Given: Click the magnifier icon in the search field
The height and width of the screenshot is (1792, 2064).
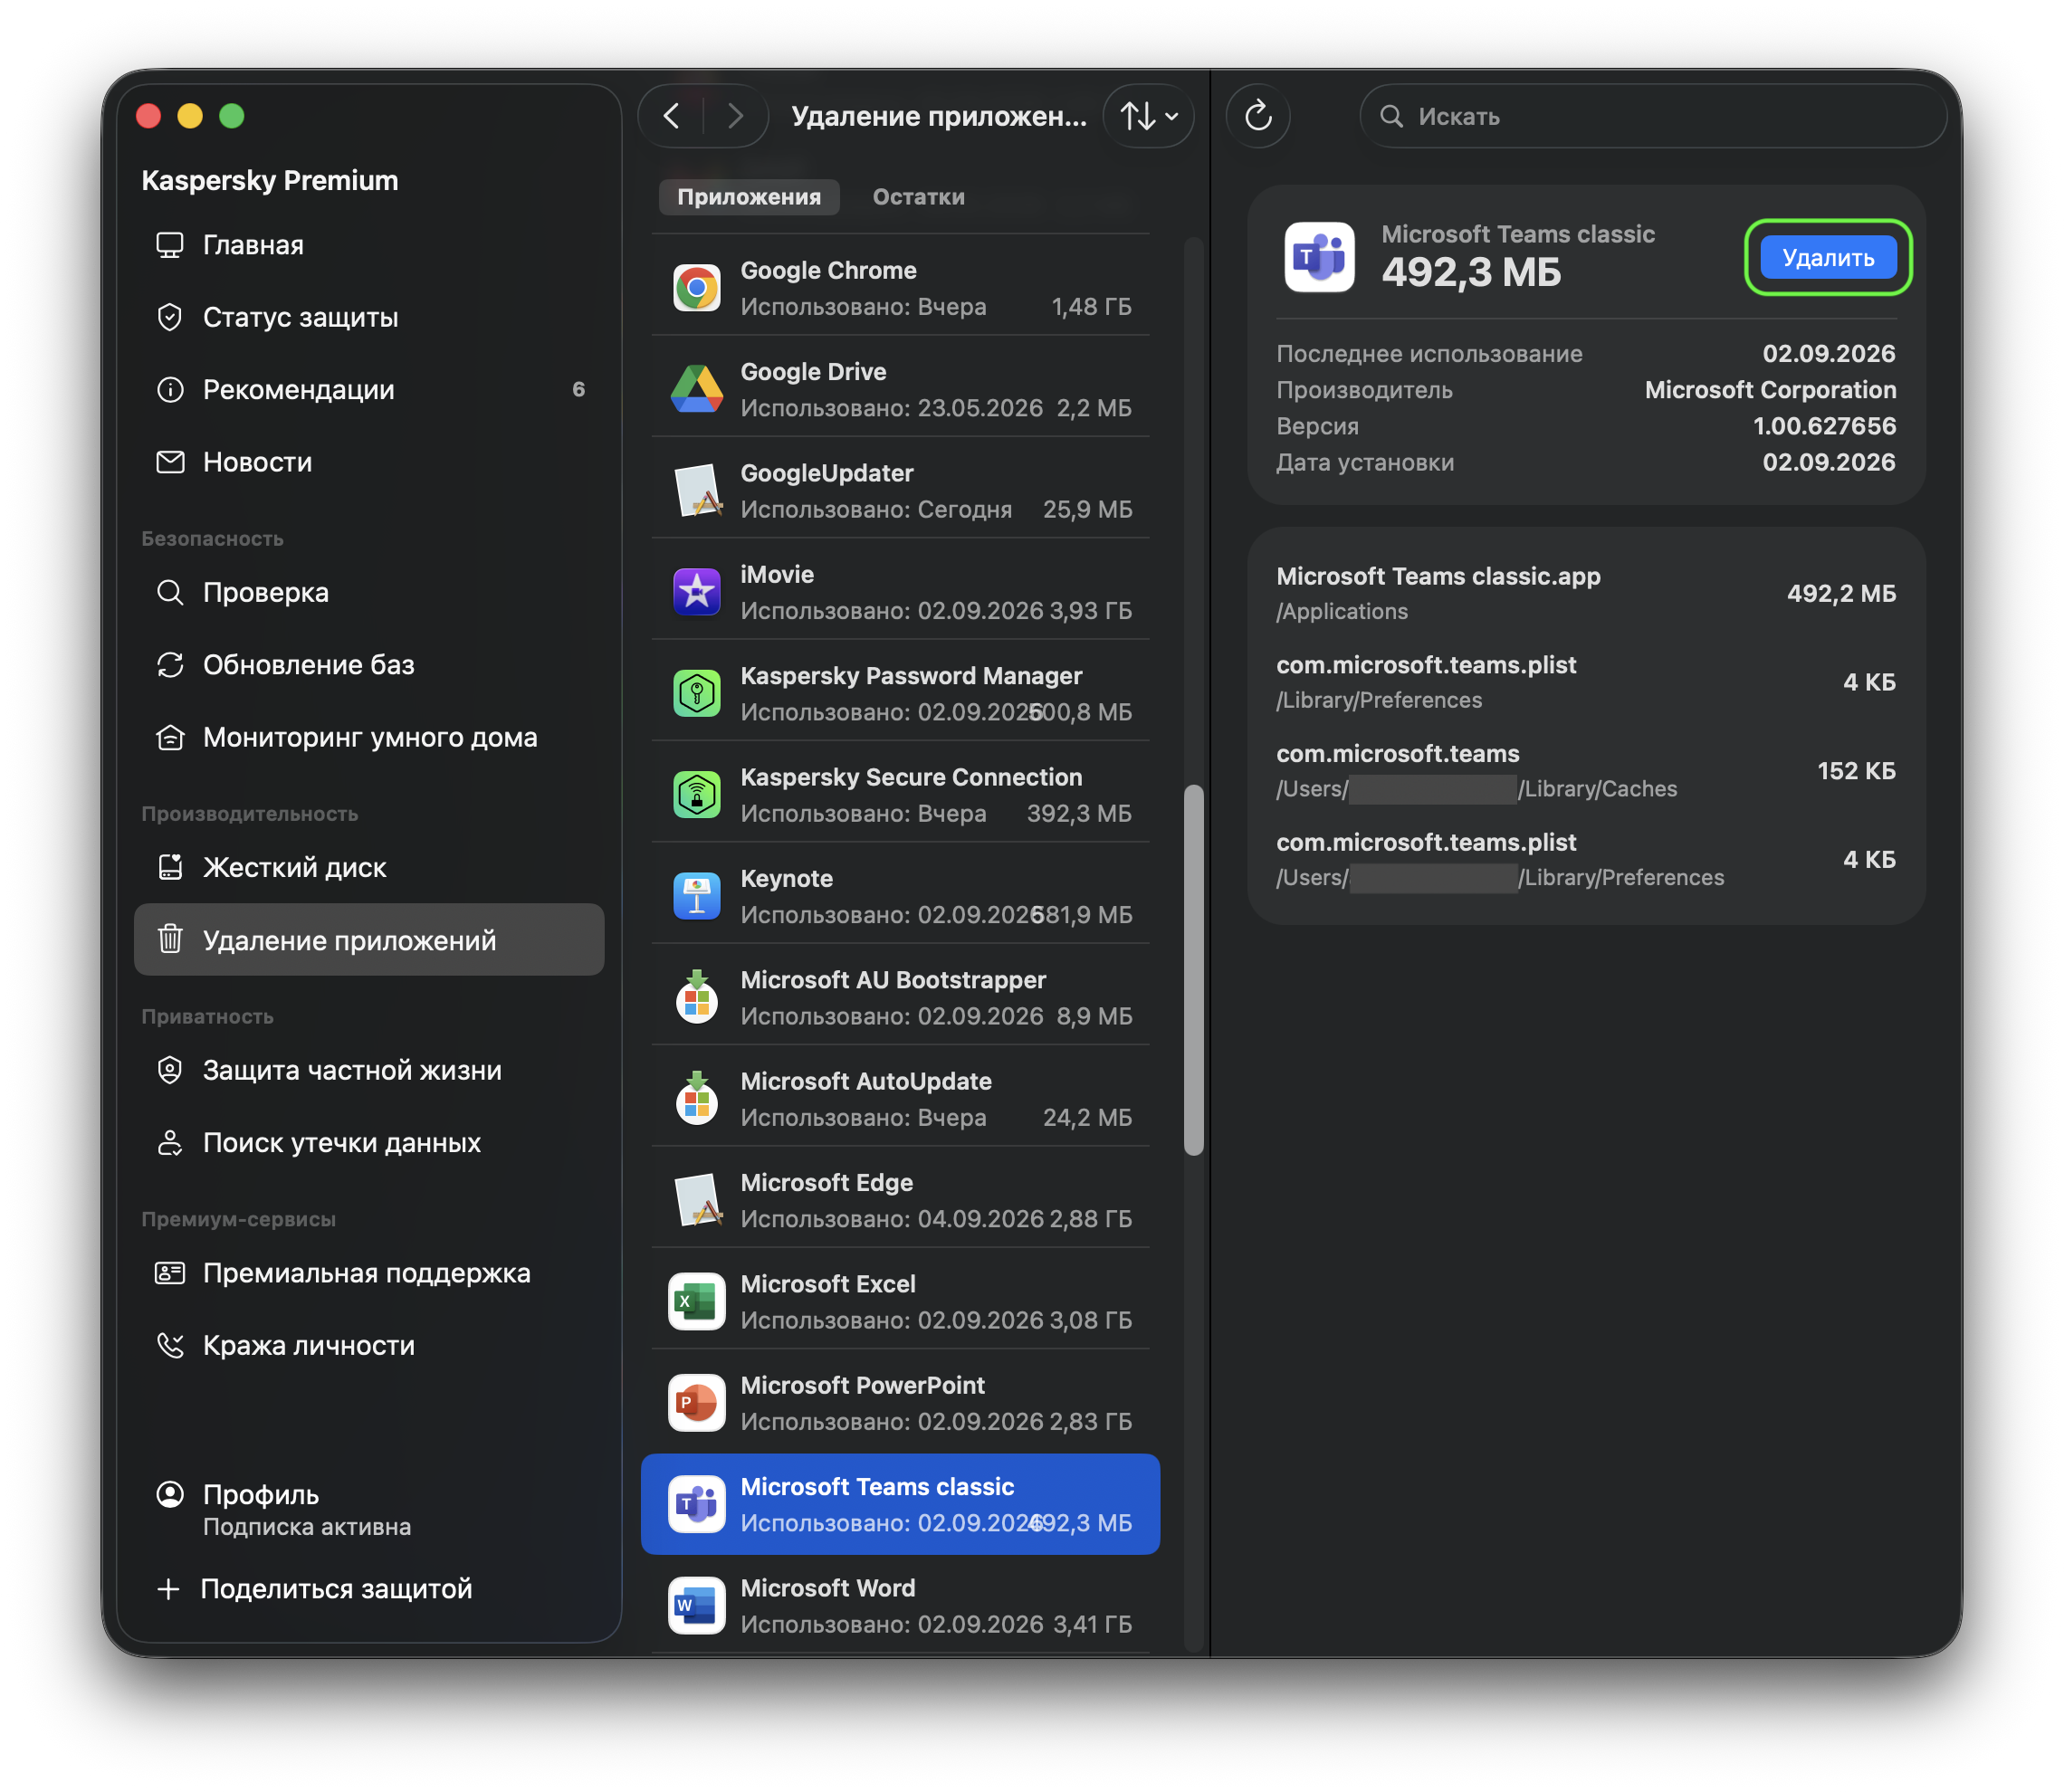Looking at the screenshot, I should click(x=1391, y=117).
